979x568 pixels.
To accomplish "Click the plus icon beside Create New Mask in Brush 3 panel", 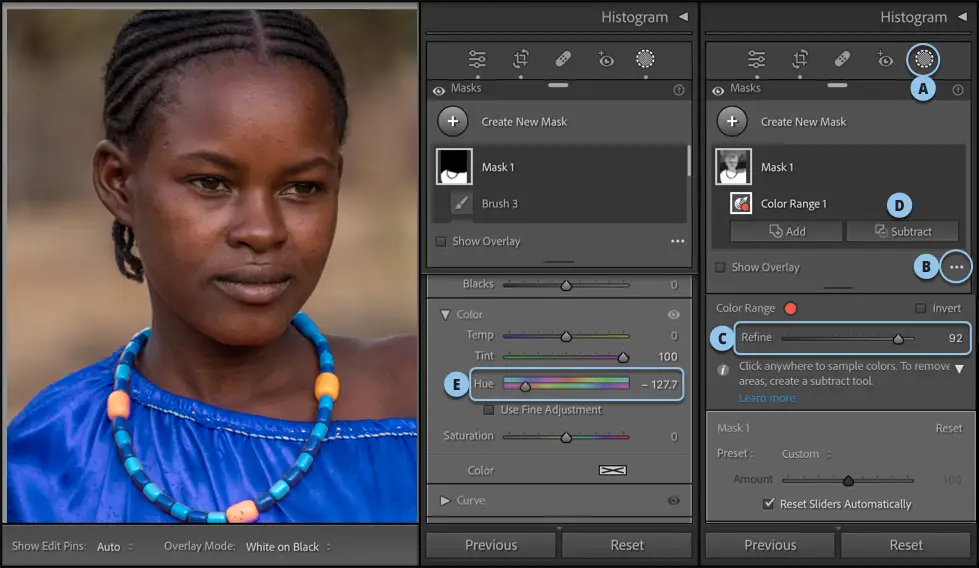I will [453, 121].
